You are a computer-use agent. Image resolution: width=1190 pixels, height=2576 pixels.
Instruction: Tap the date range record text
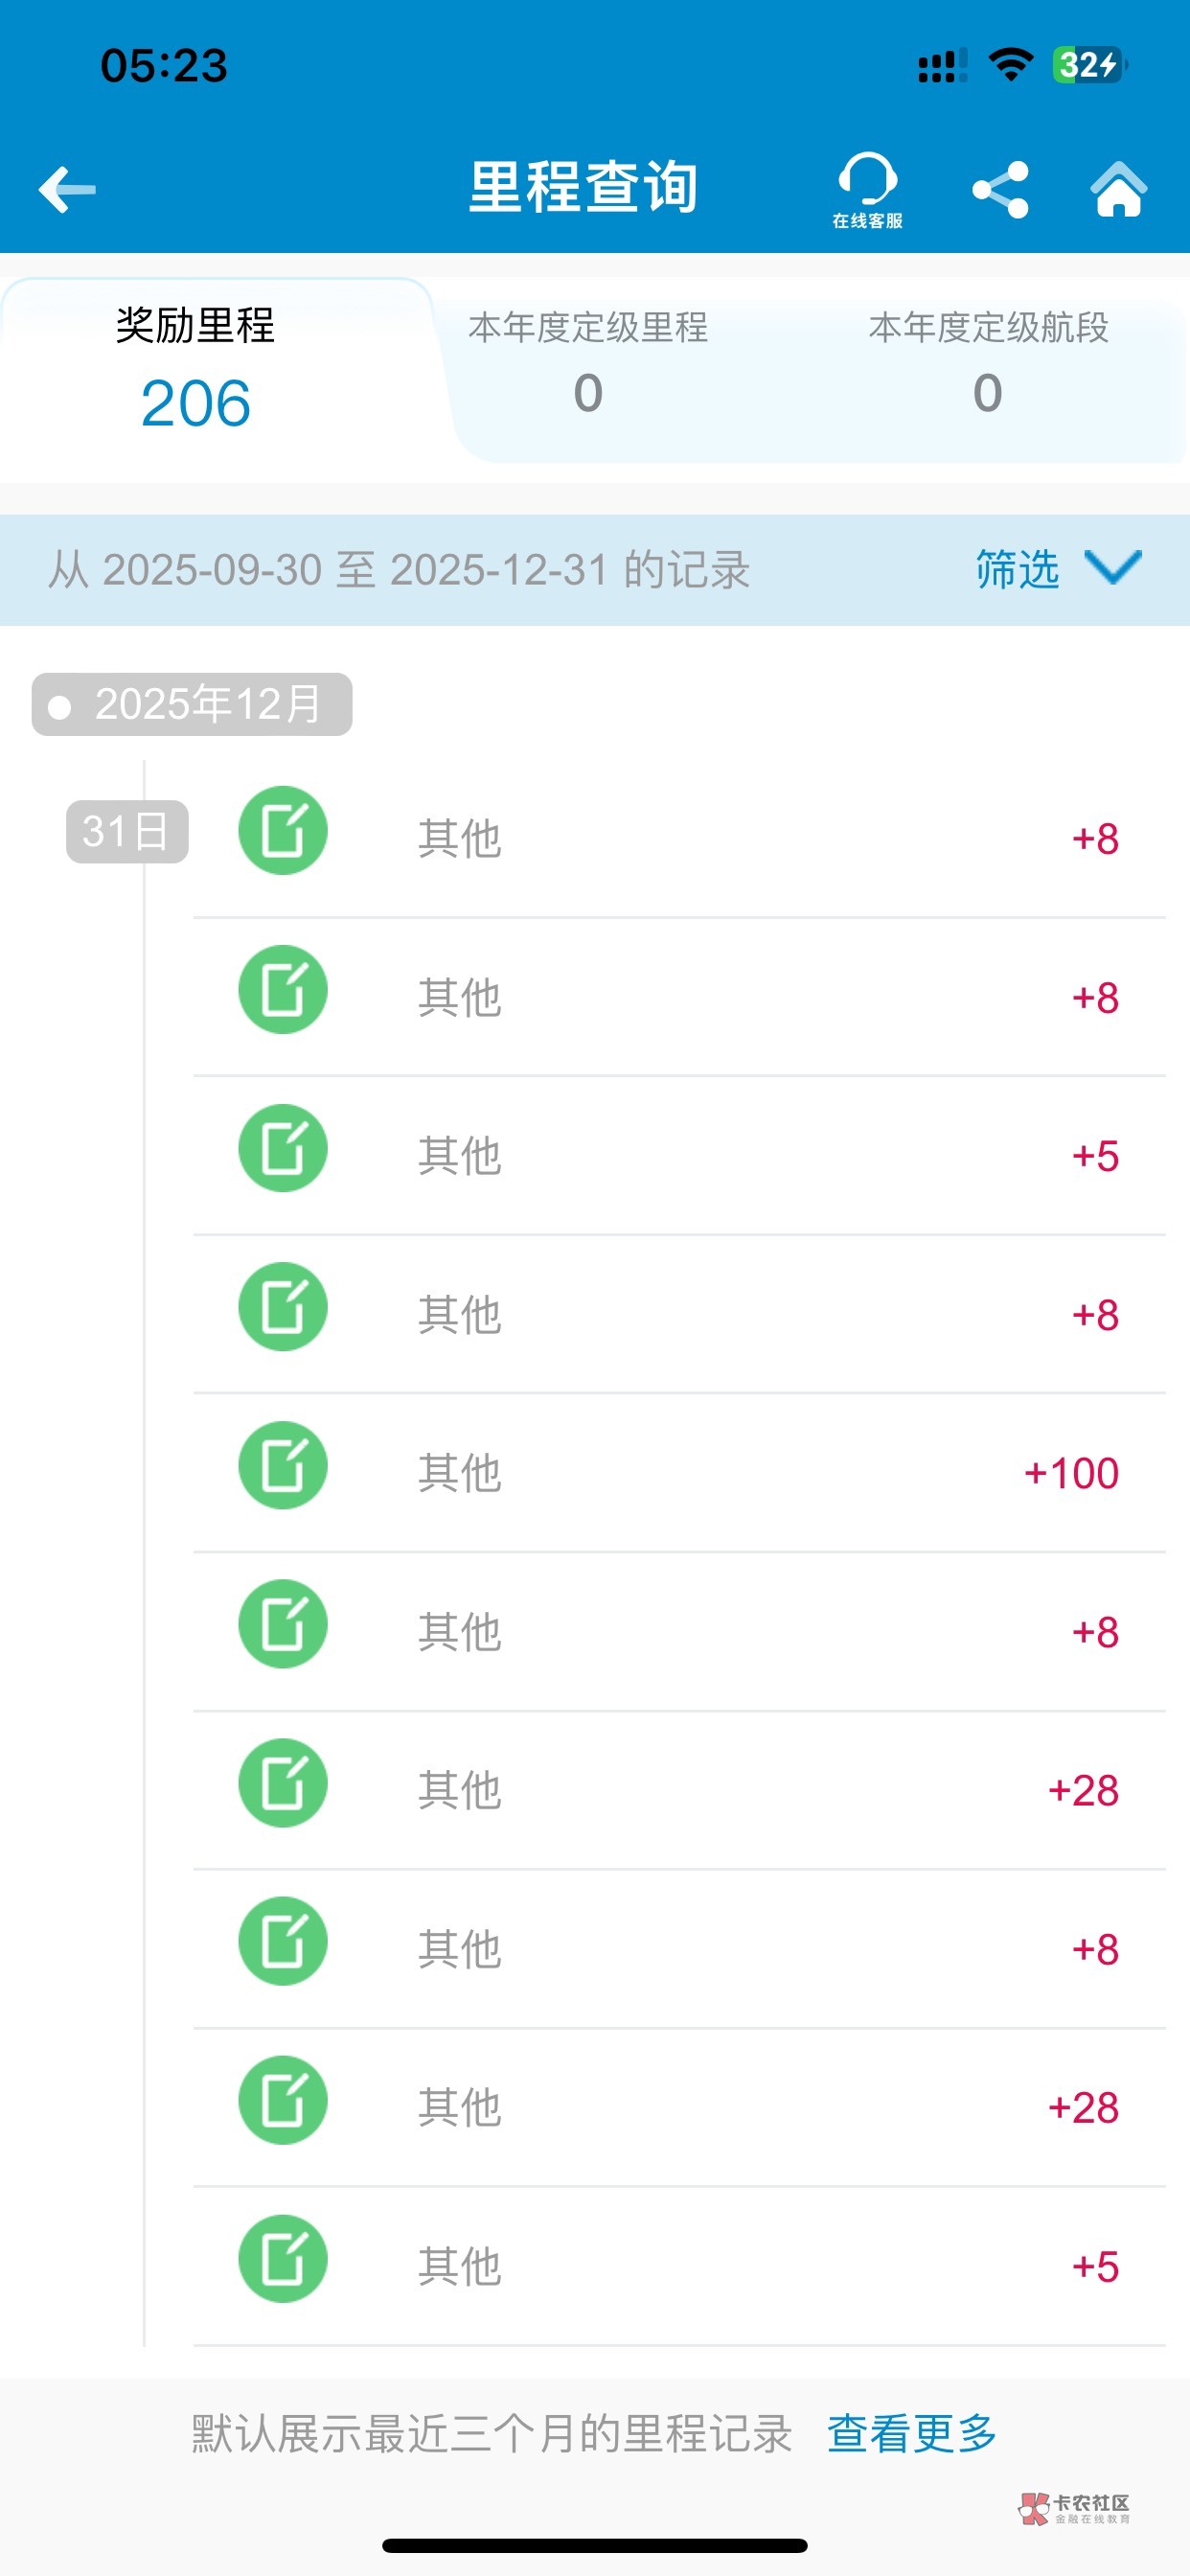399,571
